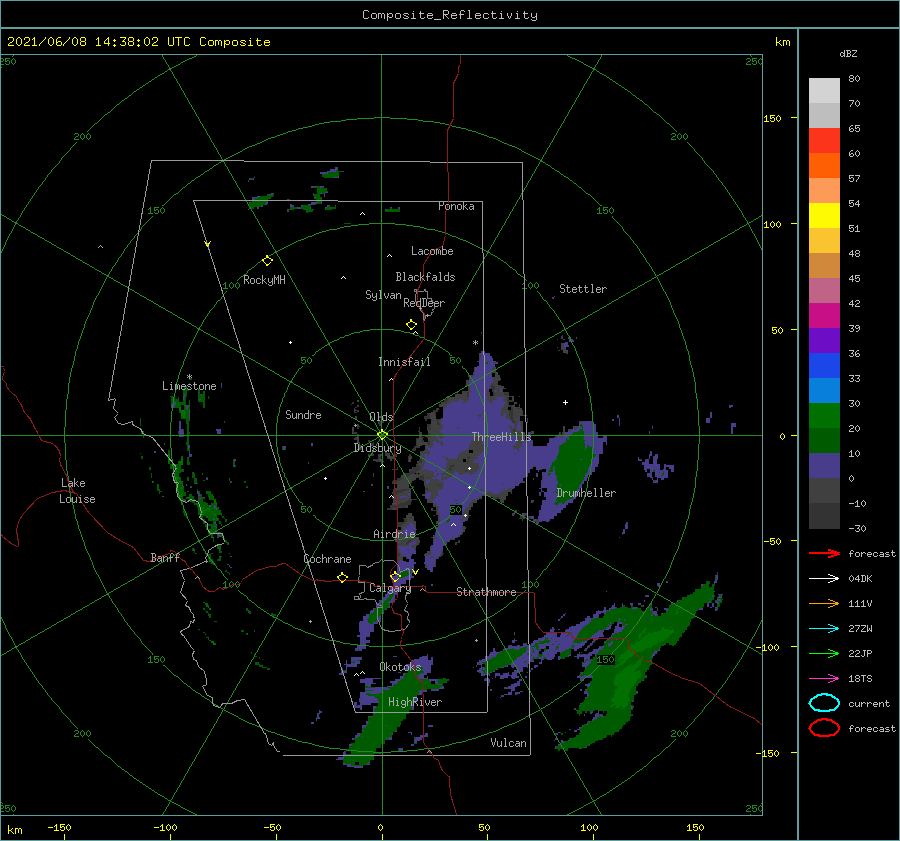Click the Lake Louise label
Viewport: 900px width, 841px height.
click(77, 491)
